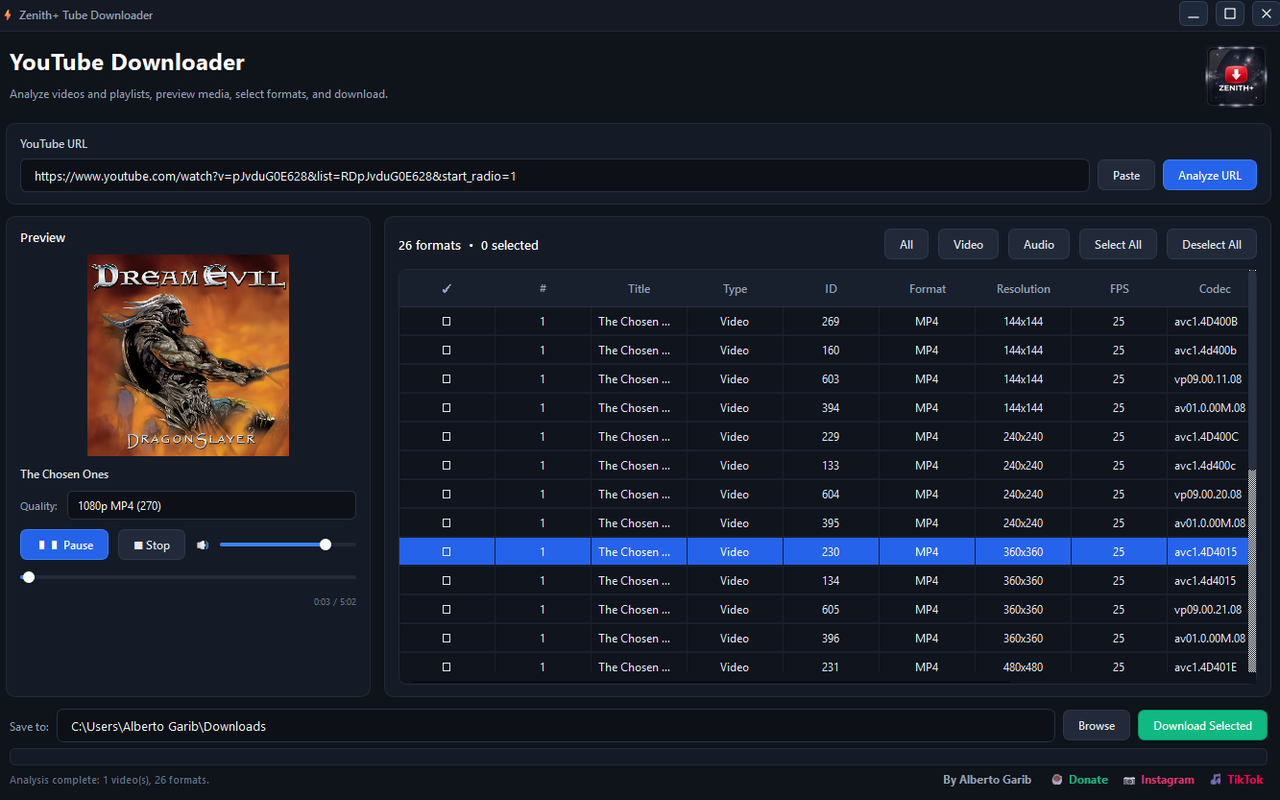Select the checkbox for format ID 231
This screenshot has height=800, width=1280.
point(446,667)
